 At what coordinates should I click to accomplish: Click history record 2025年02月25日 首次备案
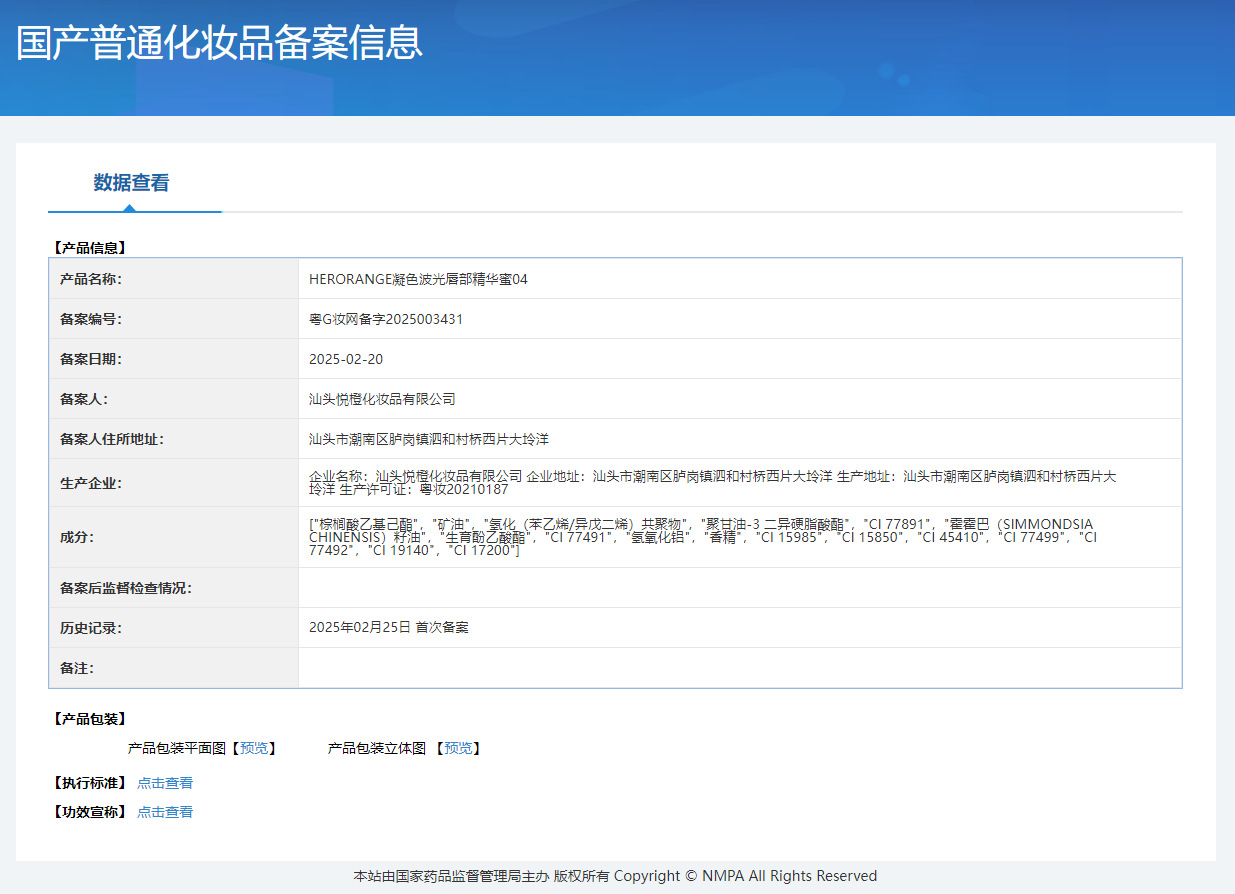(x=389, y=628)
